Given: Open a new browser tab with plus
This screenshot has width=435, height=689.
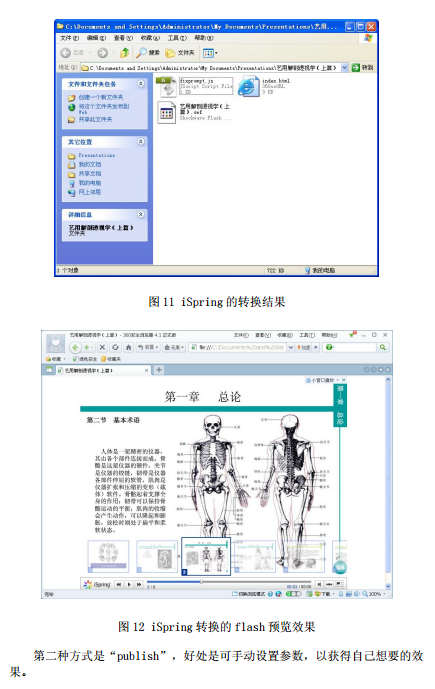Looking at the screenshot, I should point(159,370).
